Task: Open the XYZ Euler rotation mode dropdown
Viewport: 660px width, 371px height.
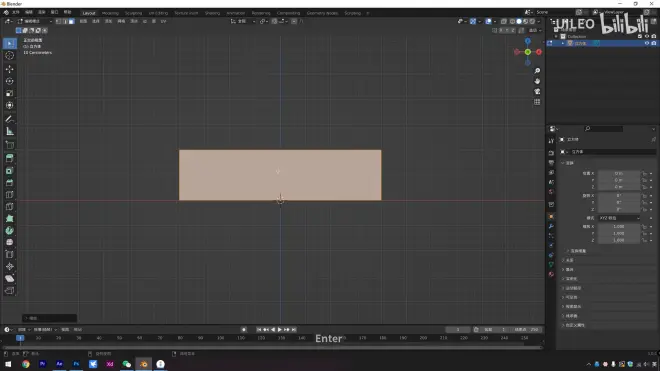Action: pos(619,218)
